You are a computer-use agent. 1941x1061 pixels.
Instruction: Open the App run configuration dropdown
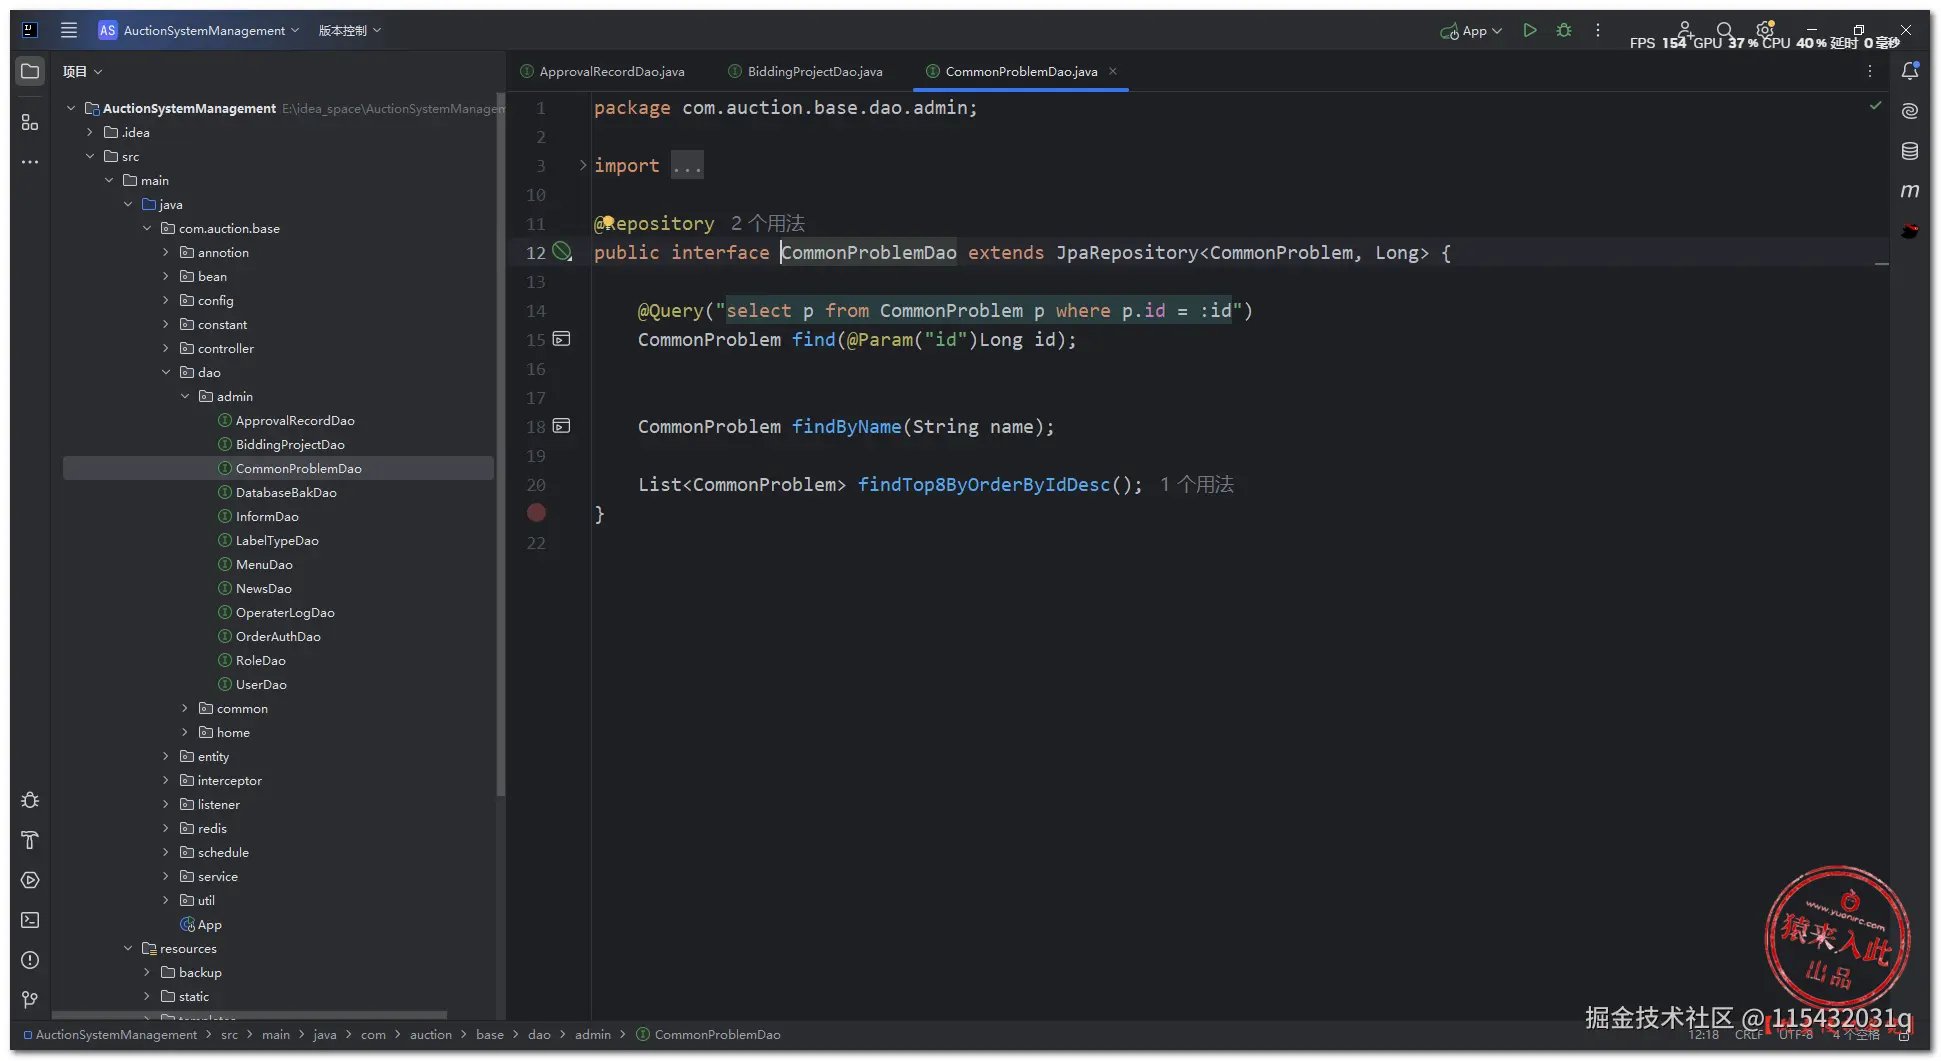click(x=1471, y=30)
